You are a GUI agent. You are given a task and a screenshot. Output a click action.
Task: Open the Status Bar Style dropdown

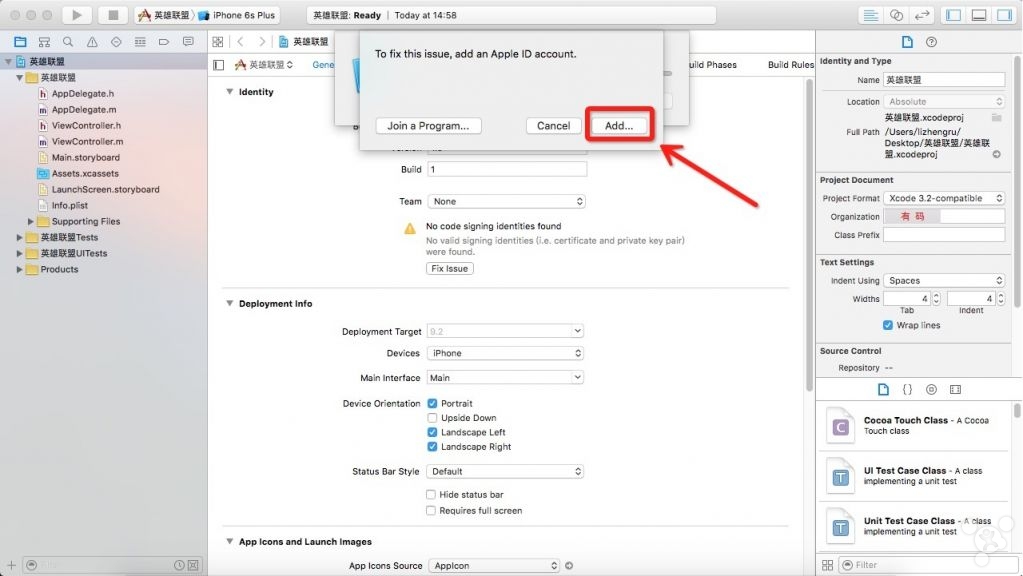(505, 471)
